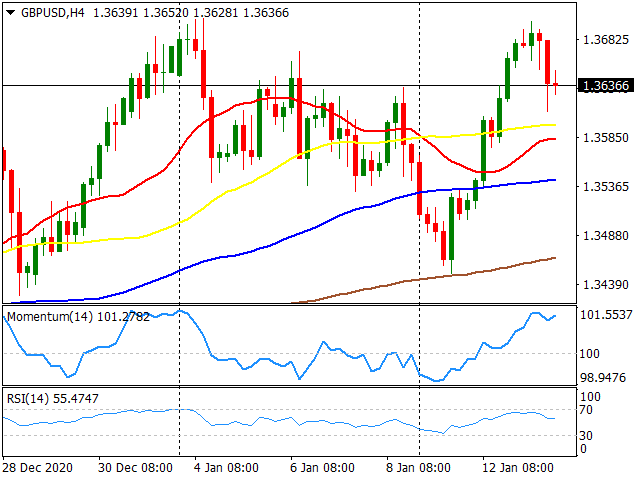Click the Momentum scale value 101.5537
The height and width of the screenshot is (480, 640).
coord(606,315)
